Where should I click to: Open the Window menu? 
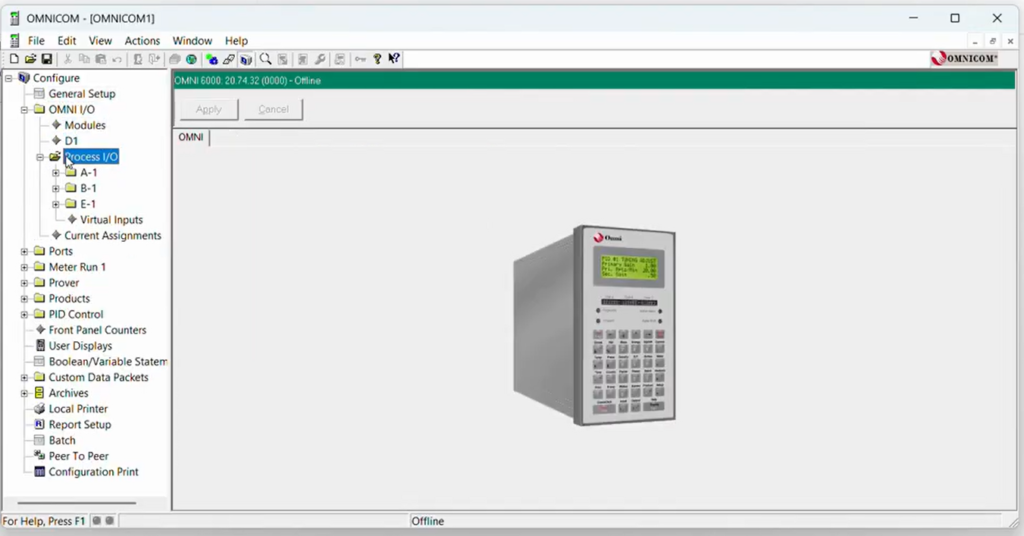(x=192, y=41)
